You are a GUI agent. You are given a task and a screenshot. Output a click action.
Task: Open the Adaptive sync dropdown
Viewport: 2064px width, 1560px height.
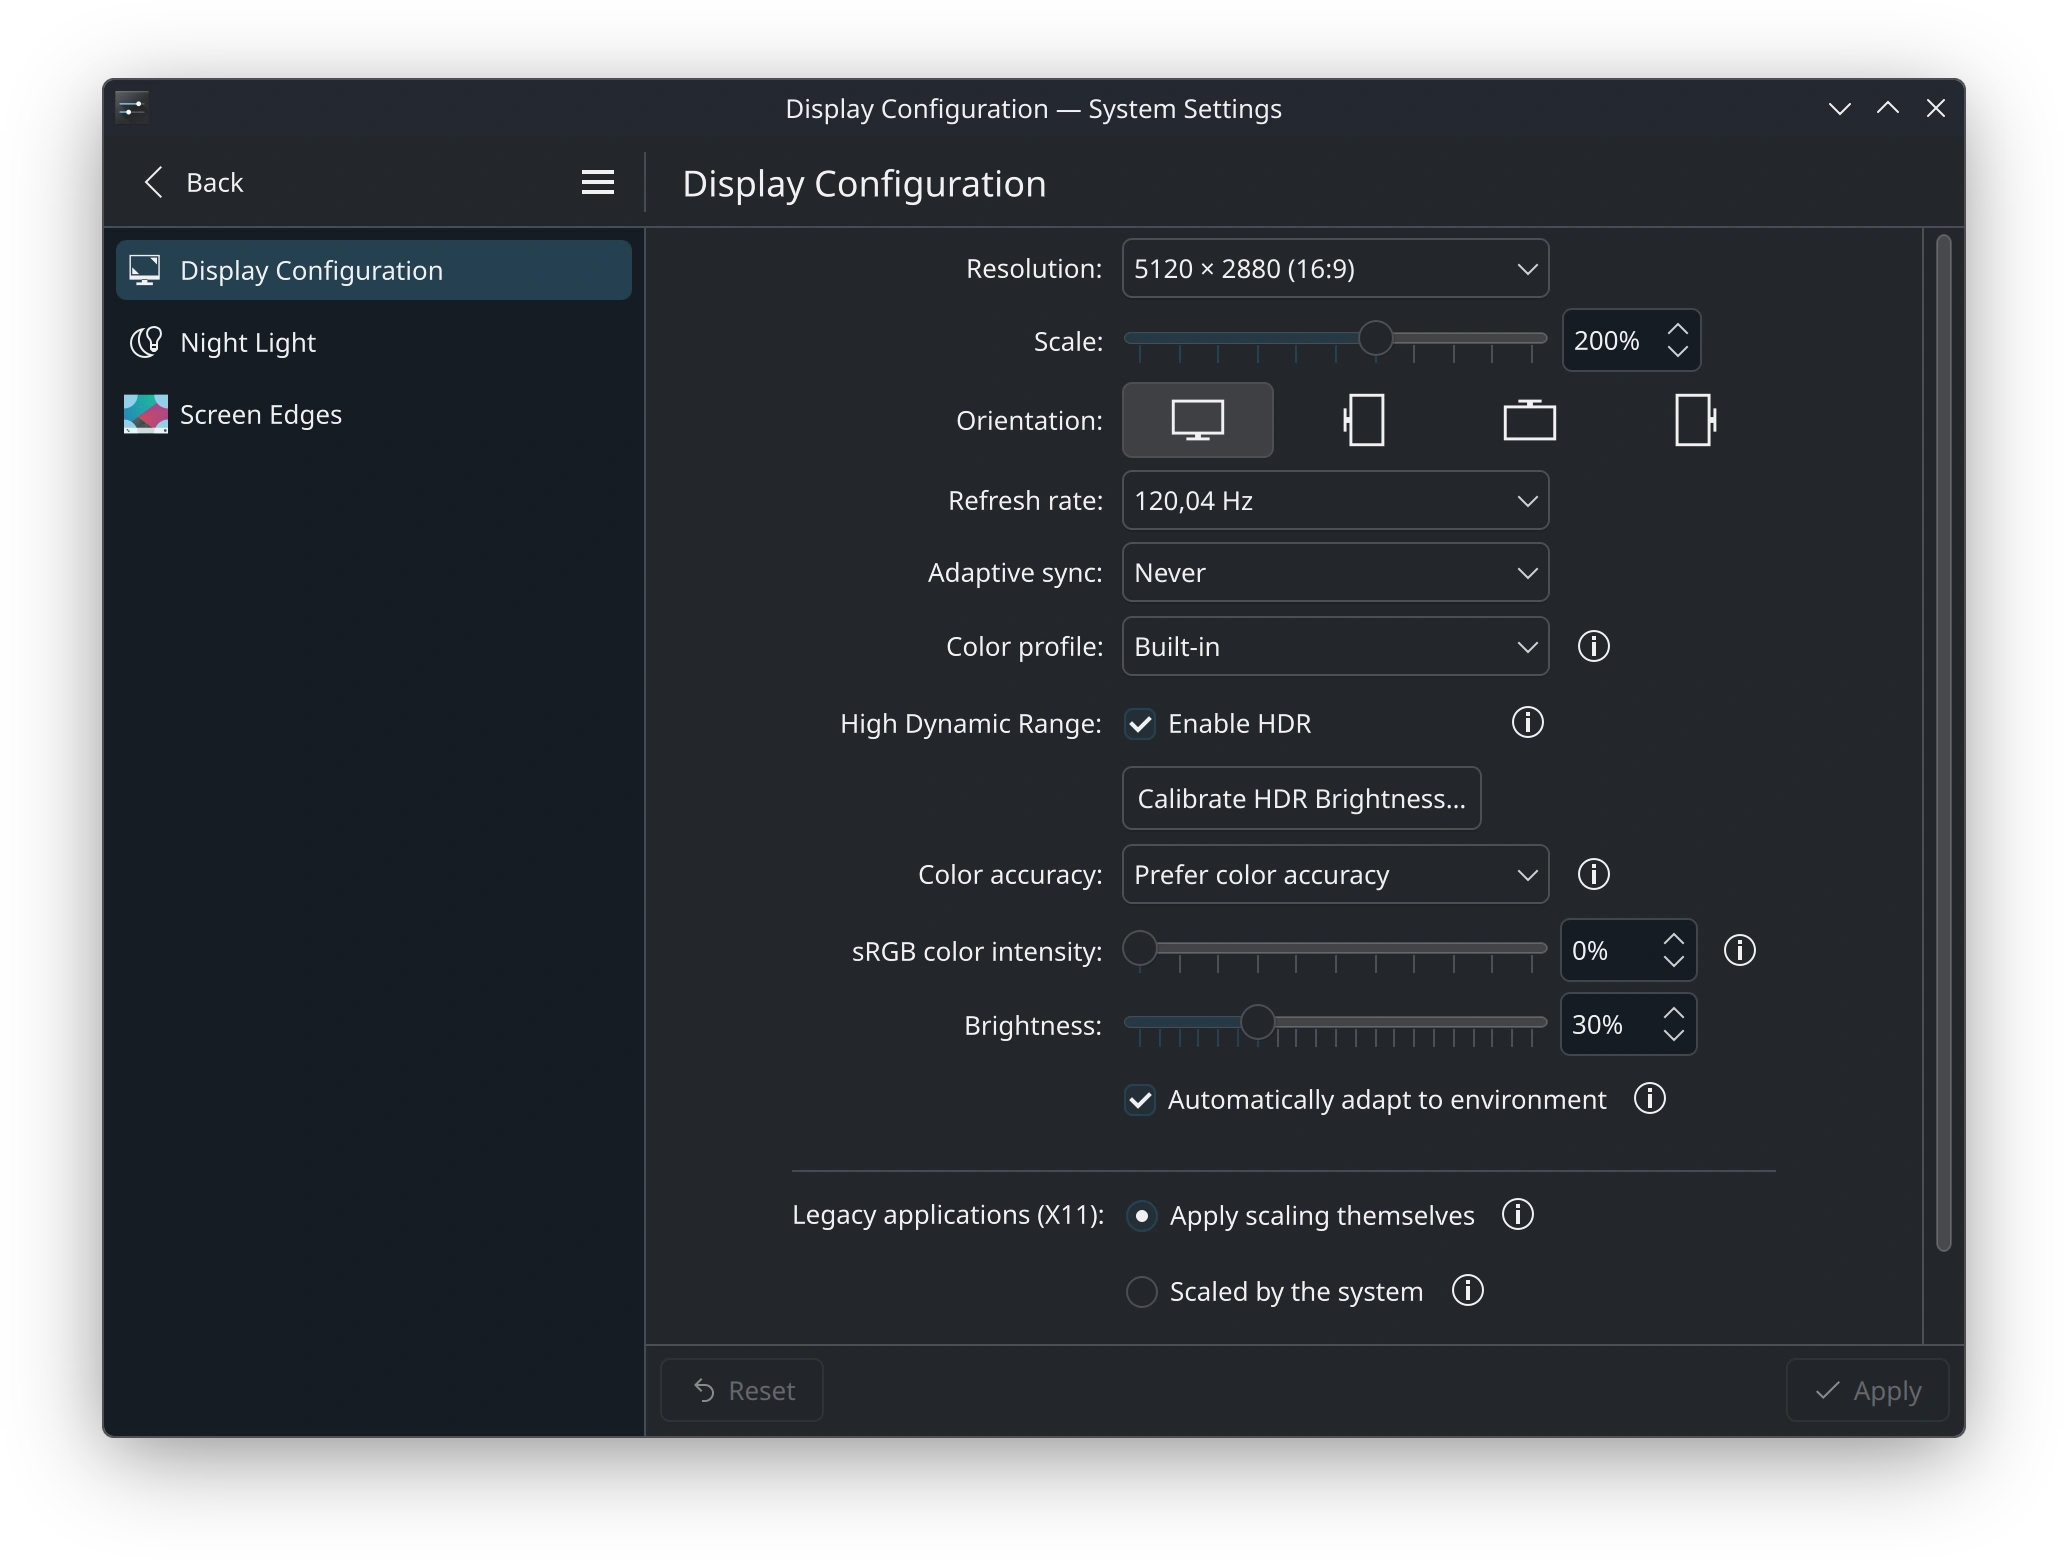point(1335,572)
